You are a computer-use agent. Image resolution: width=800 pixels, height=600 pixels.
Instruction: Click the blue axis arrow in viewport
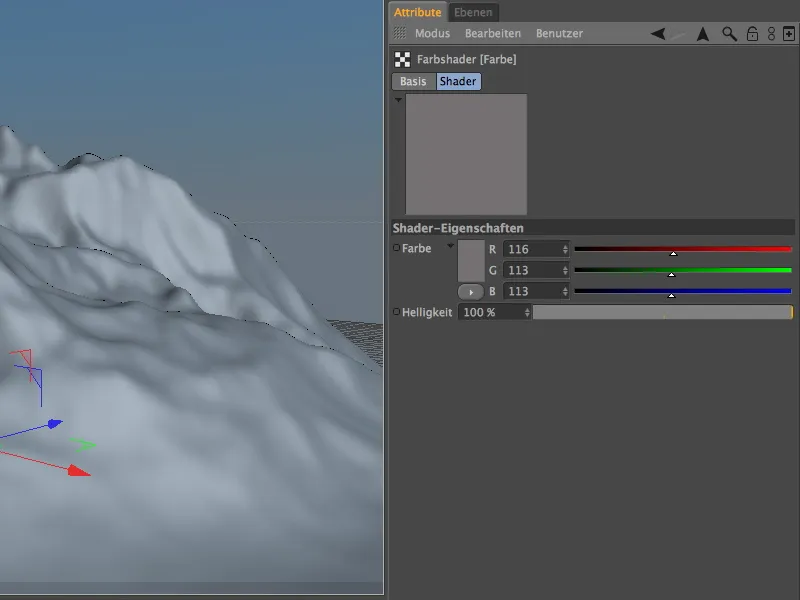(55, 423)
